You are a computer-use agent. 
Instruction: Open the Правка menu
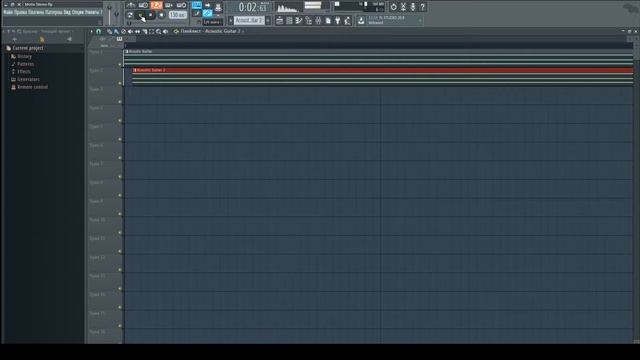click(x=21, y=12)
